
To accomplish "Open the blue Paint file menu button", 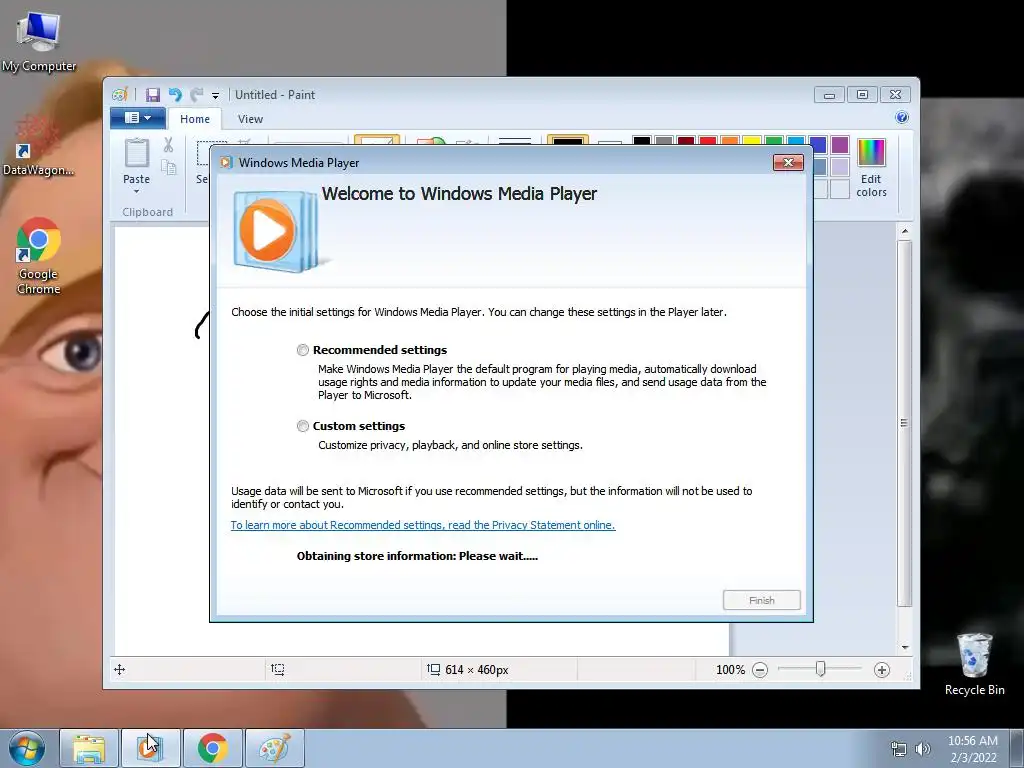I will point(138,118).
